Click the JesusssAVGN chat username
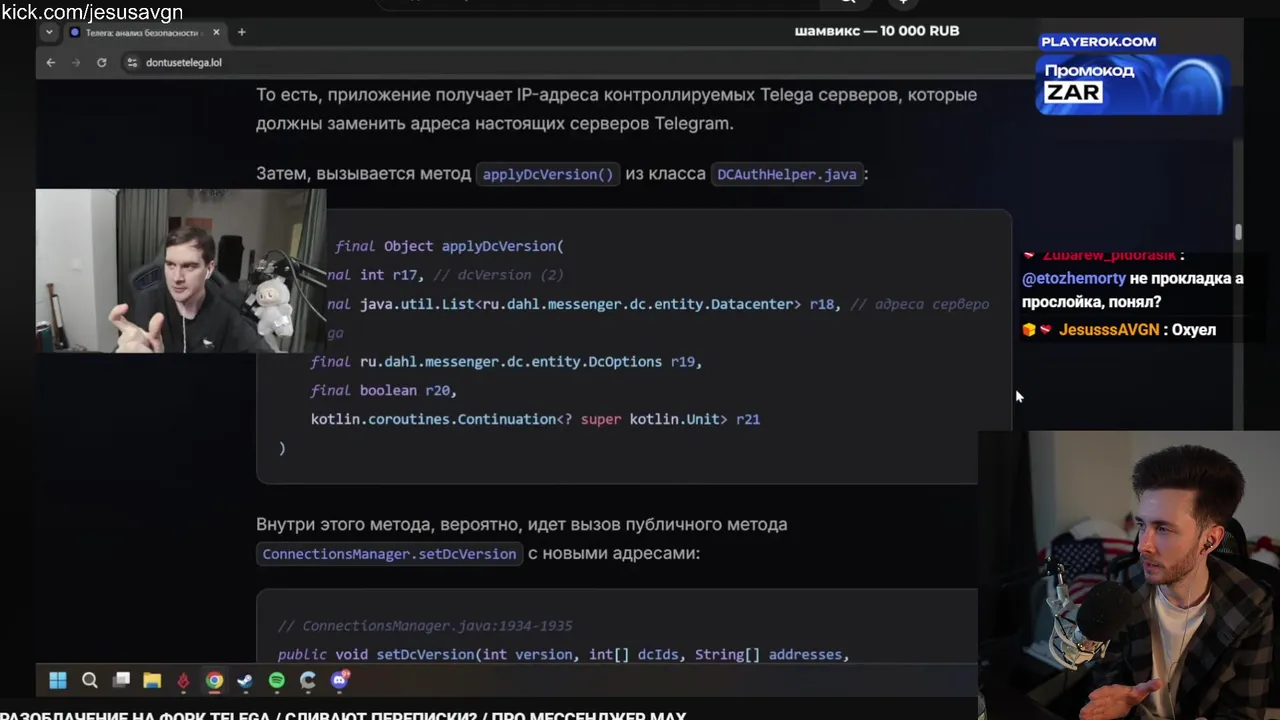This screenshot has width=1280, height=720. [x=1109, y=330]
